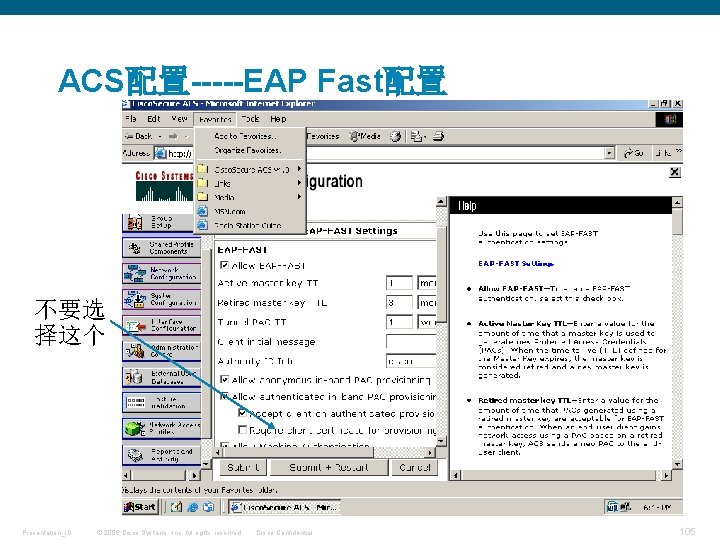Click the Forward arrow toolbar icon
This screenshot has width=720, height=540.
(x=173, y=136)
